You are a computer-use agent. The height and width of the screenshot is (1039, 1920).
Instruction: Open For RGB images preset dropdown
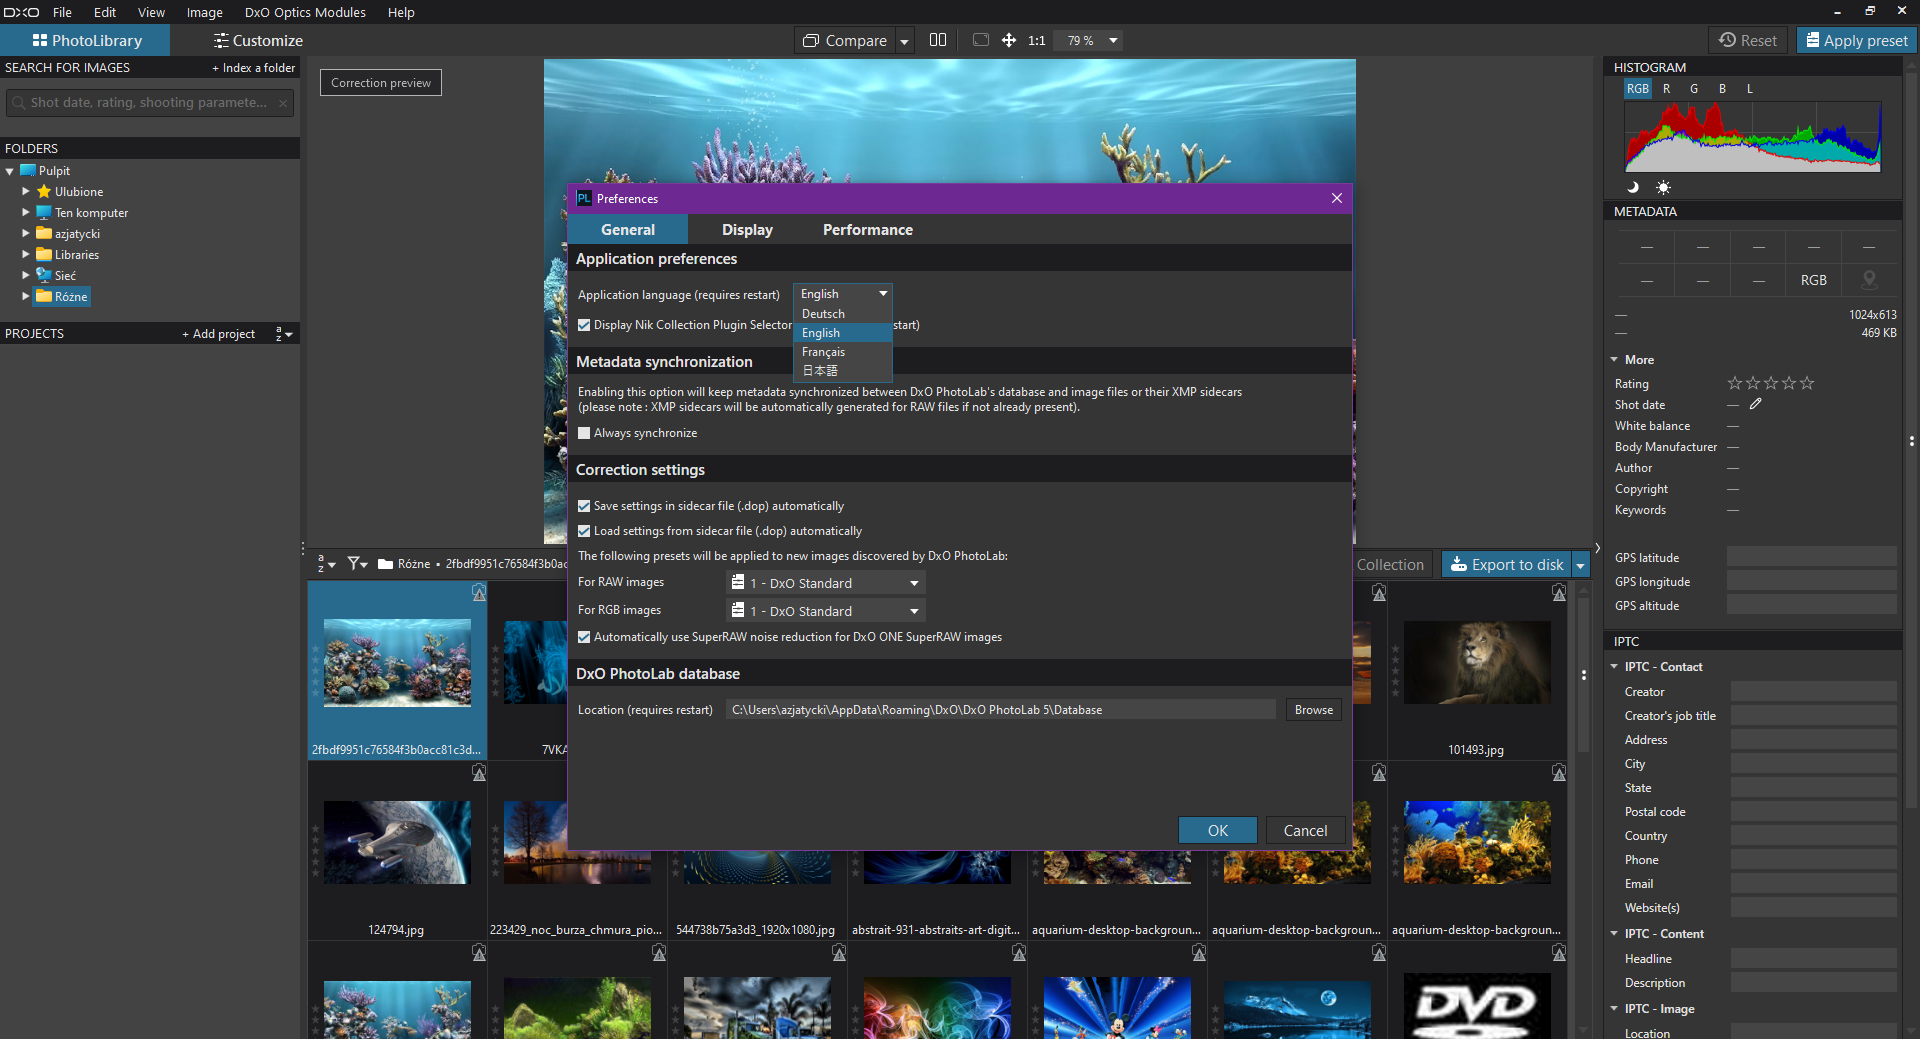[826, 611]
